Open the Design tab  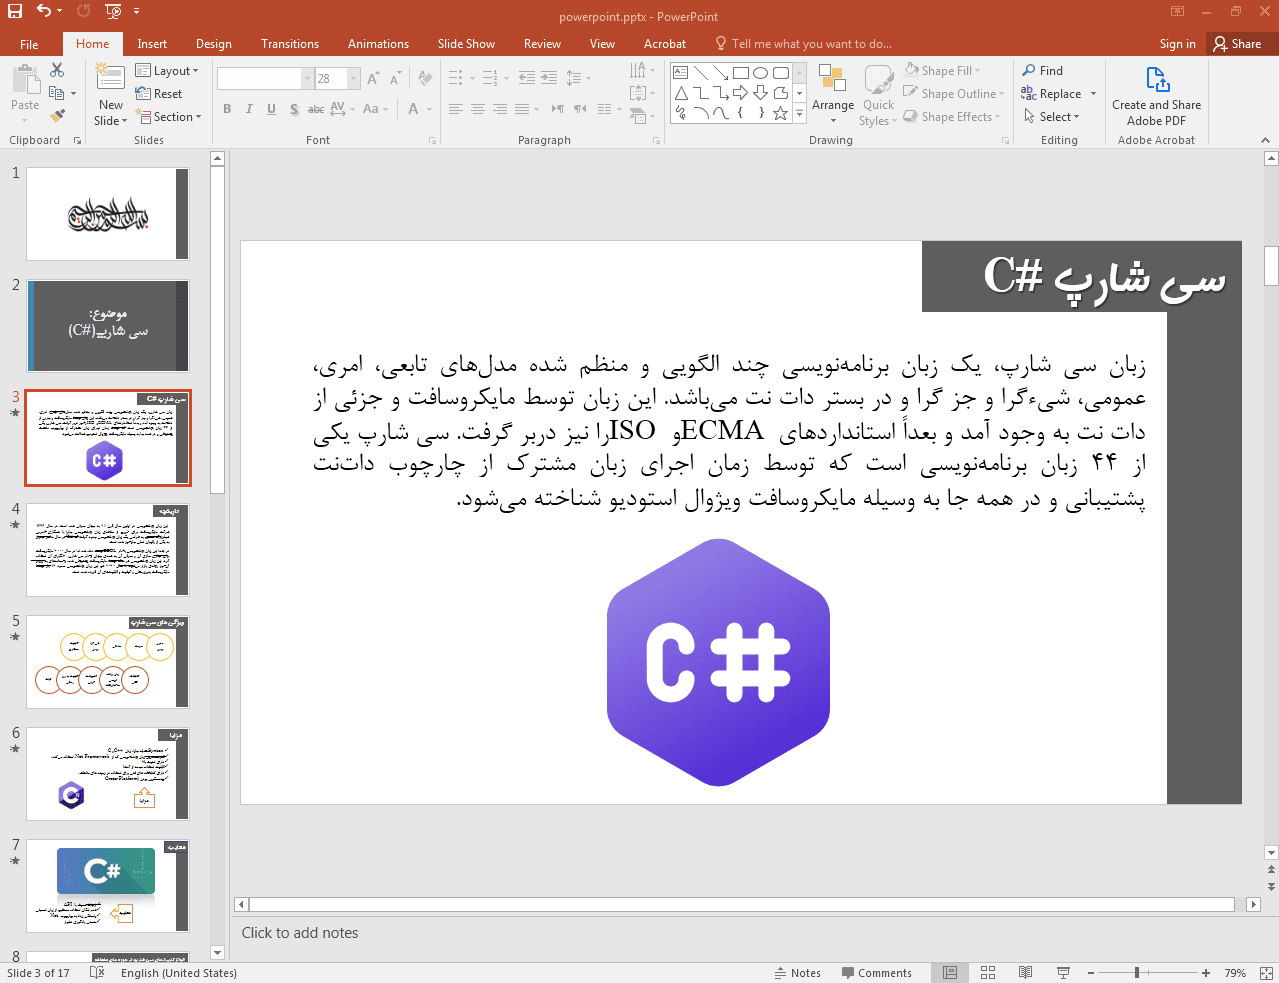coord(213,44)
